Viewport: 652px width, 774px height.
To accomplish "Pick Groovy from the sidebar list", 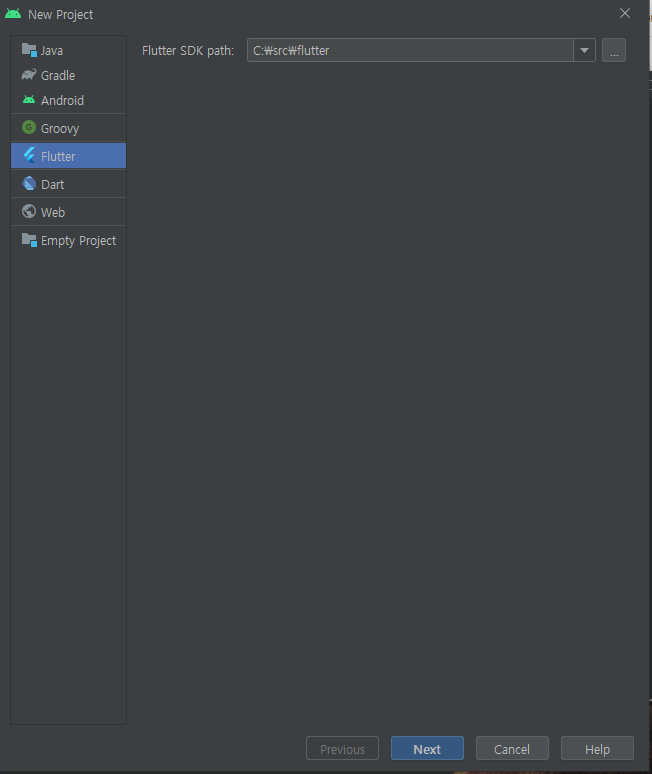I will click(68, 128).
